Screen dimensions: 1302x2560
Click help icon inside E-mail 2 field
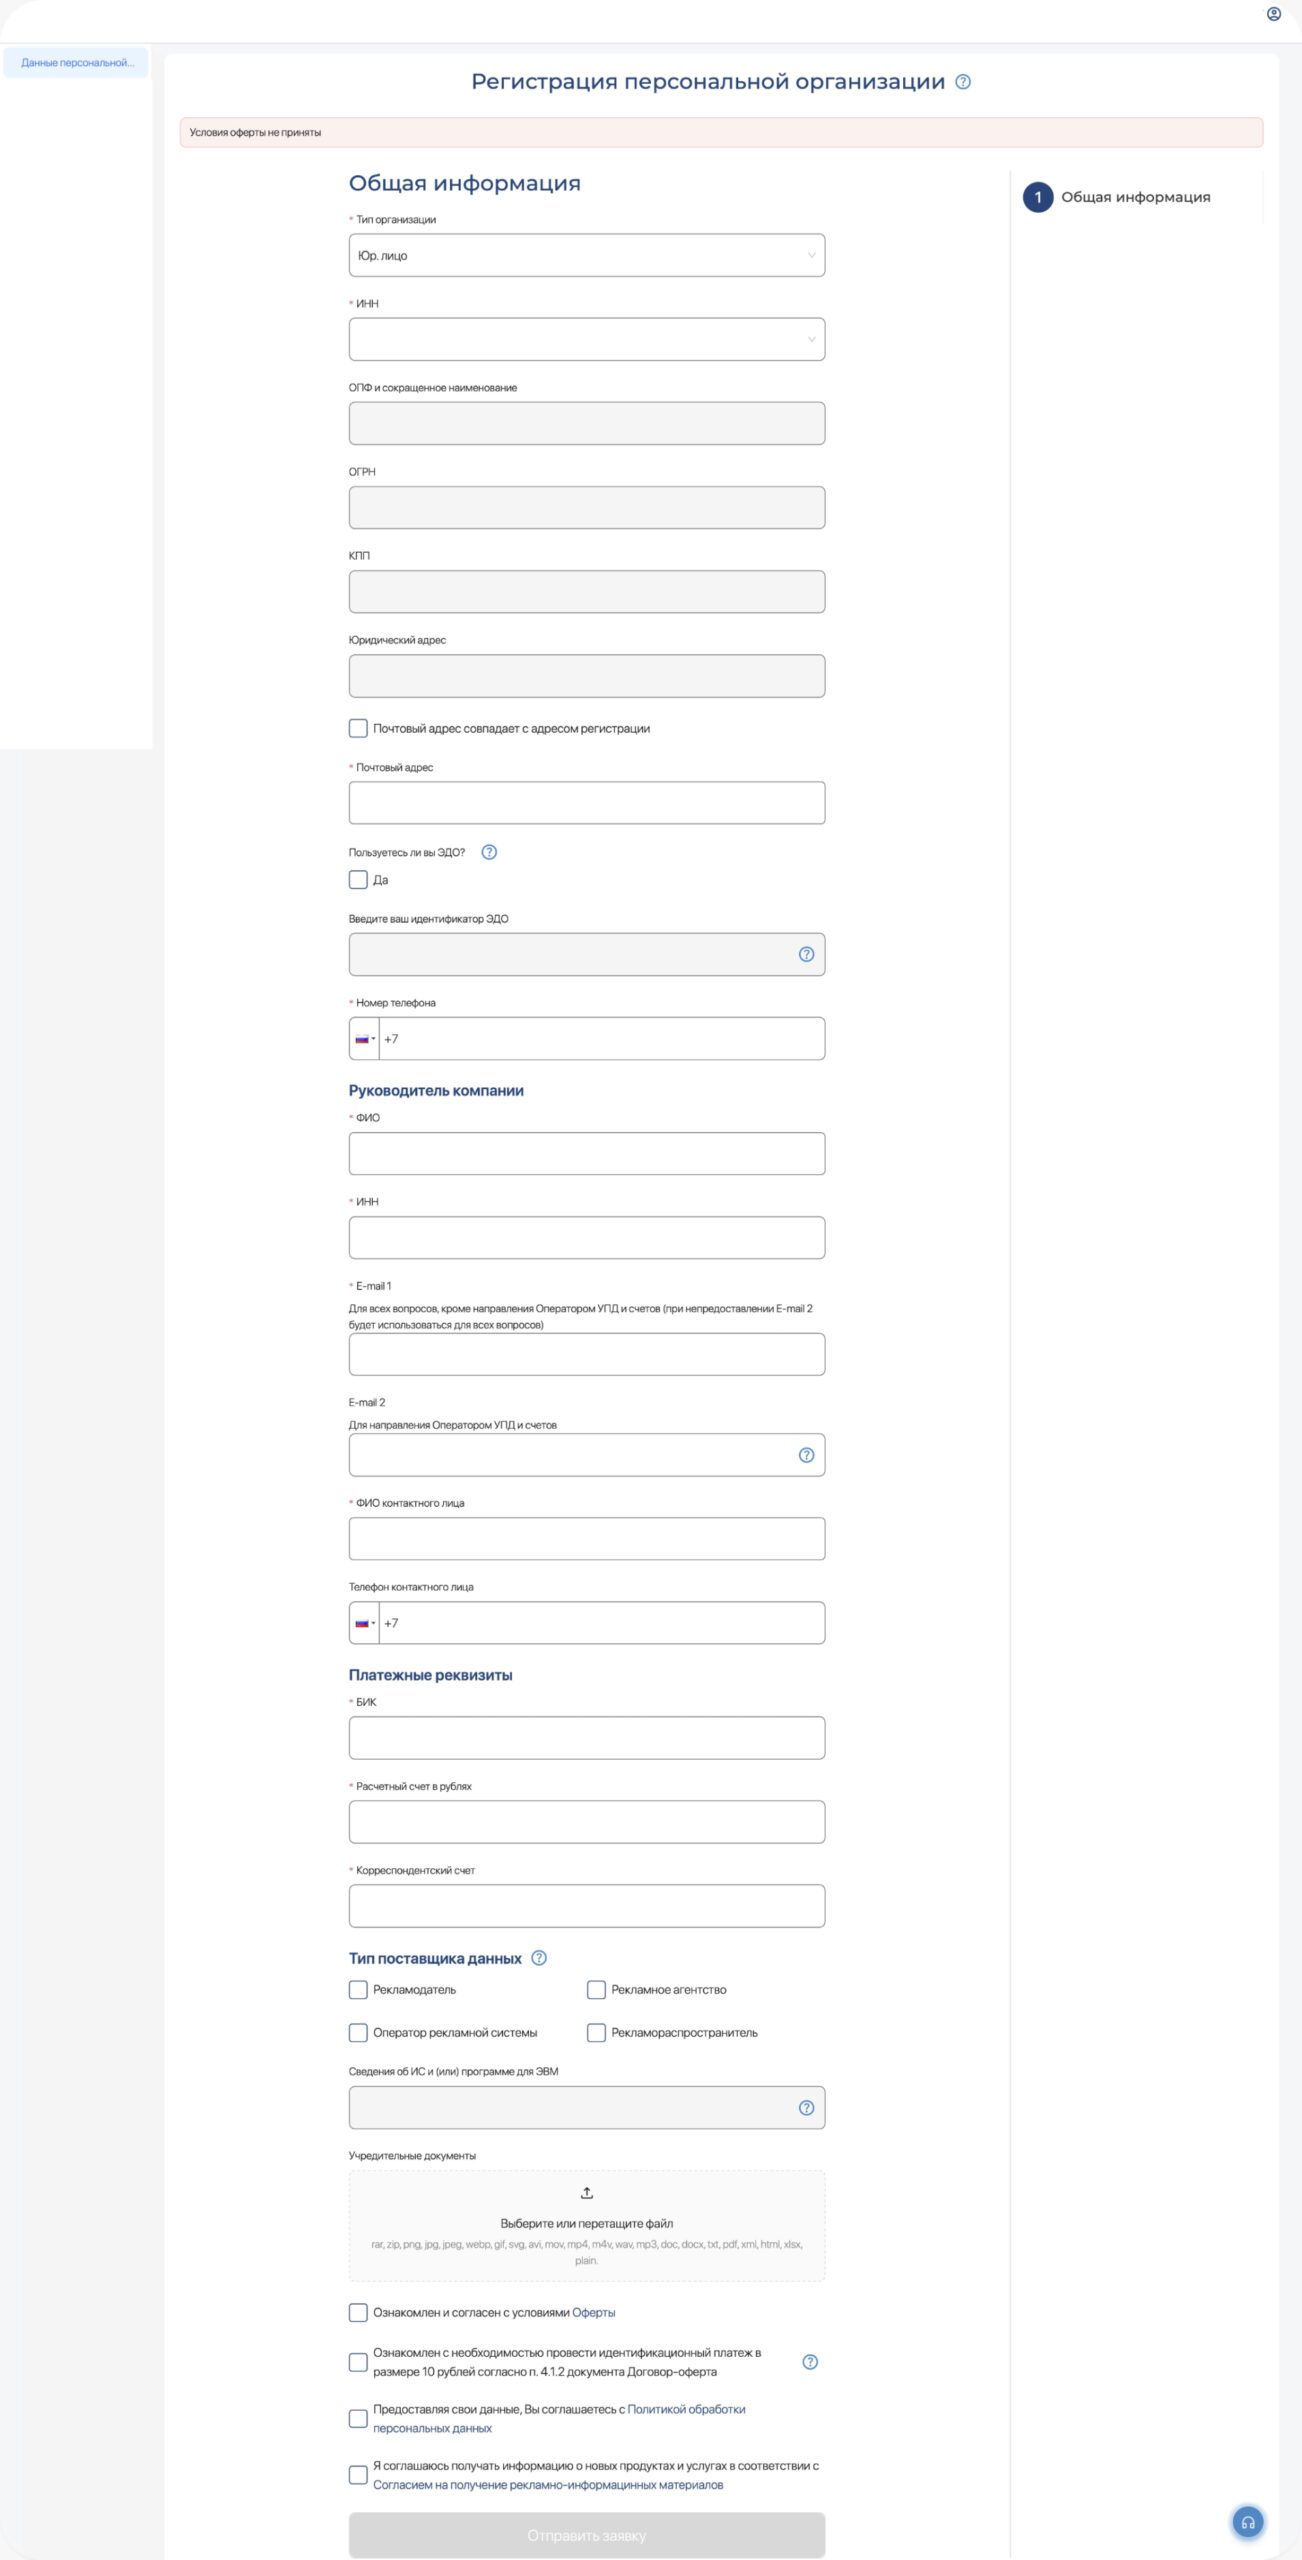[x=806, y=1455]
